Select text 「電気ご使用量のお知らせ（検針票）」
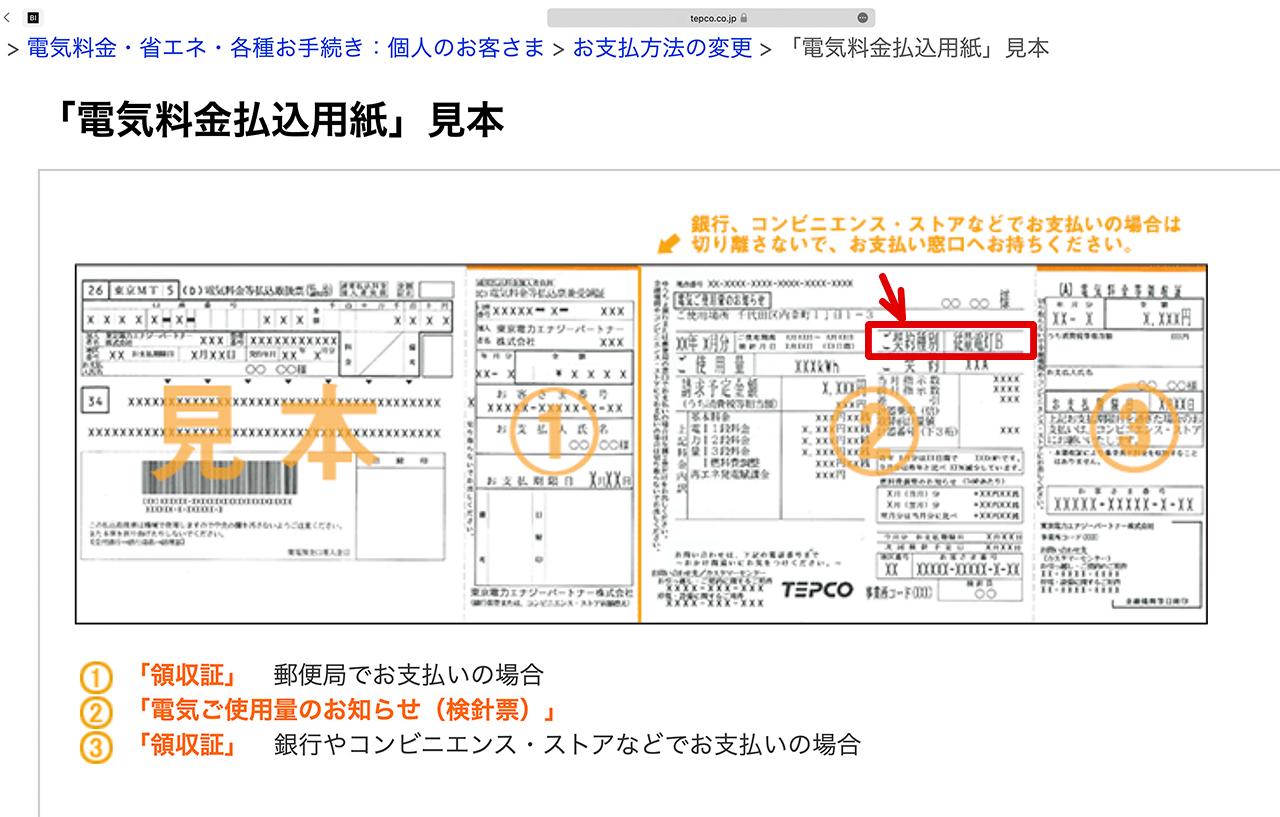This screenshot has width=1280, height=817. pos(347,710)
